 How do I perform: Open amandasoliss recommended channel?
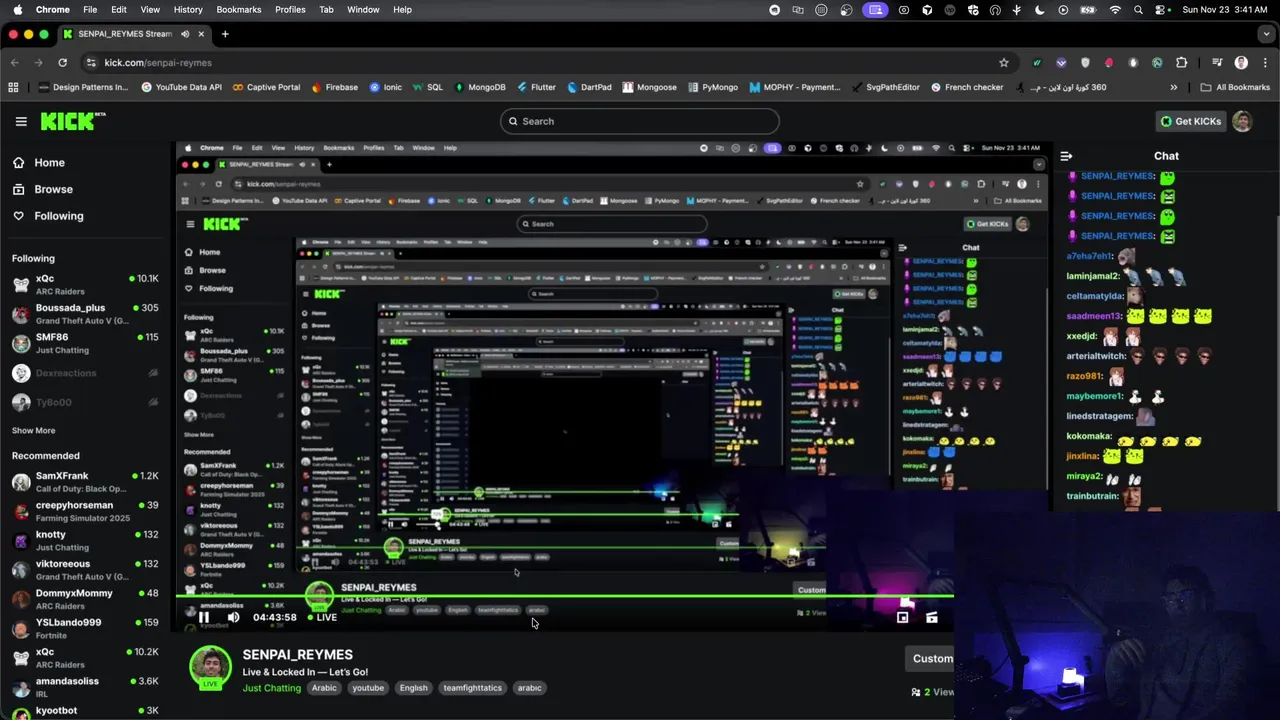coord(85,687)
